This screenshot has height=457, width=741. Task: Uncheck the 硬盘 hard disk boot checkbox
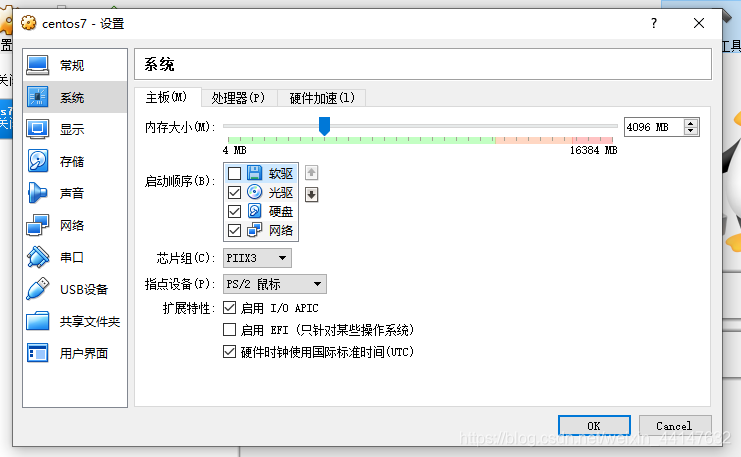pyautogui.click(x=234, y=211)
